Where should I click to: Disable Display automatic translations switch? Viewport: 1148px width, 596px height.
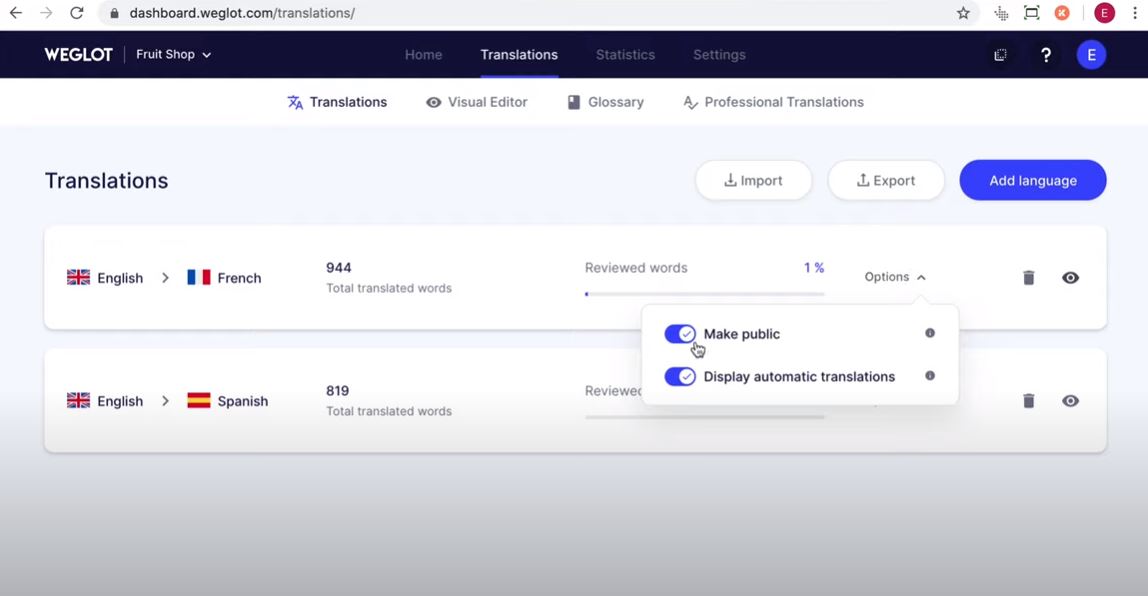(680, 376)
